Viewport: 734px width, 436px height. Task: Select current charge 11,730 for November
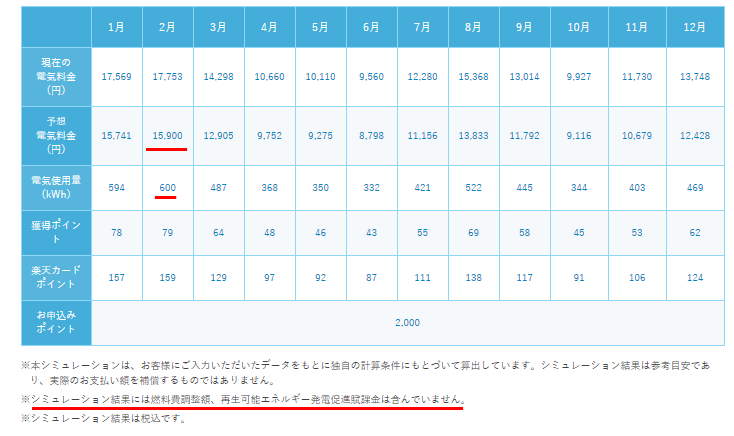pyautogui.click(x=637, y=77)
